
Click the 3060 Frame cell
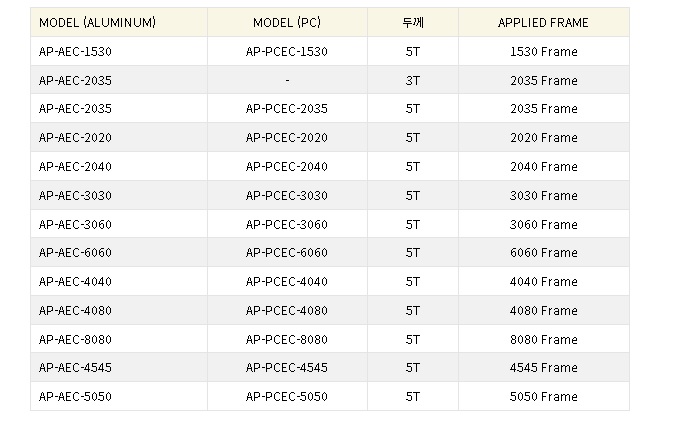coord(543,225)
